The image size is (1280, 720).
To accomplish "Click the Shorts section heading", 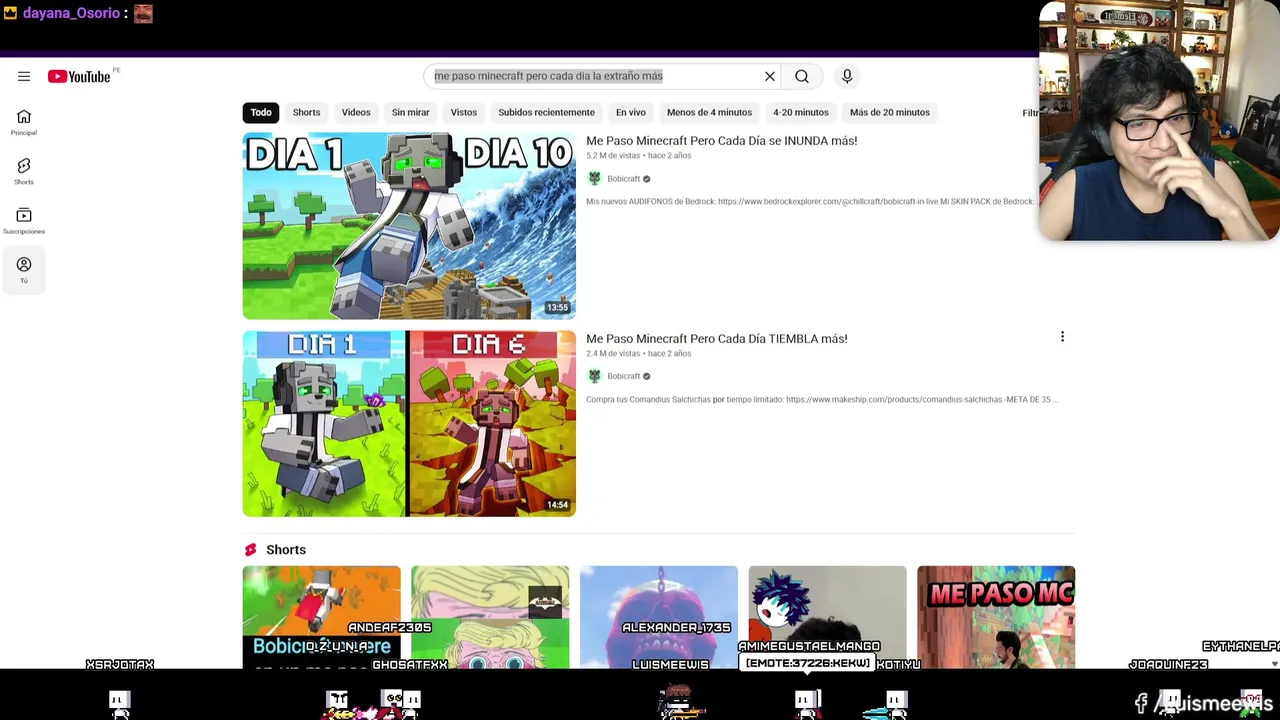I will click(286, 550).
